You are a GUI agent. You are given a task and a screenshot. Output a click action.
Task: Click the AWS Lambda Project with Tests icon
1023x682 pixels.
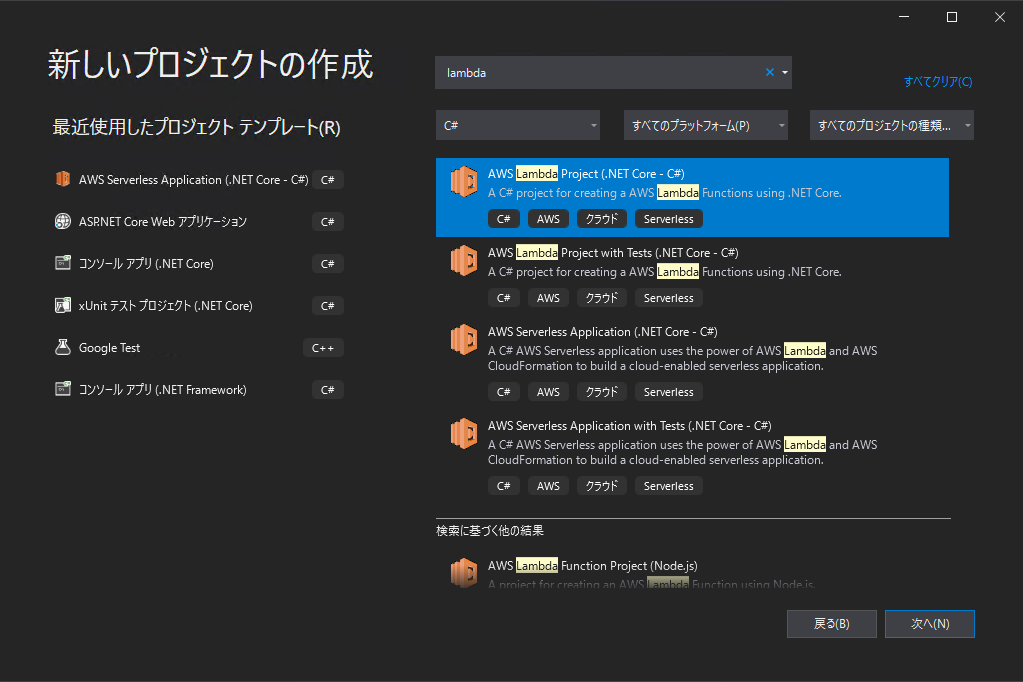point(464,261)
